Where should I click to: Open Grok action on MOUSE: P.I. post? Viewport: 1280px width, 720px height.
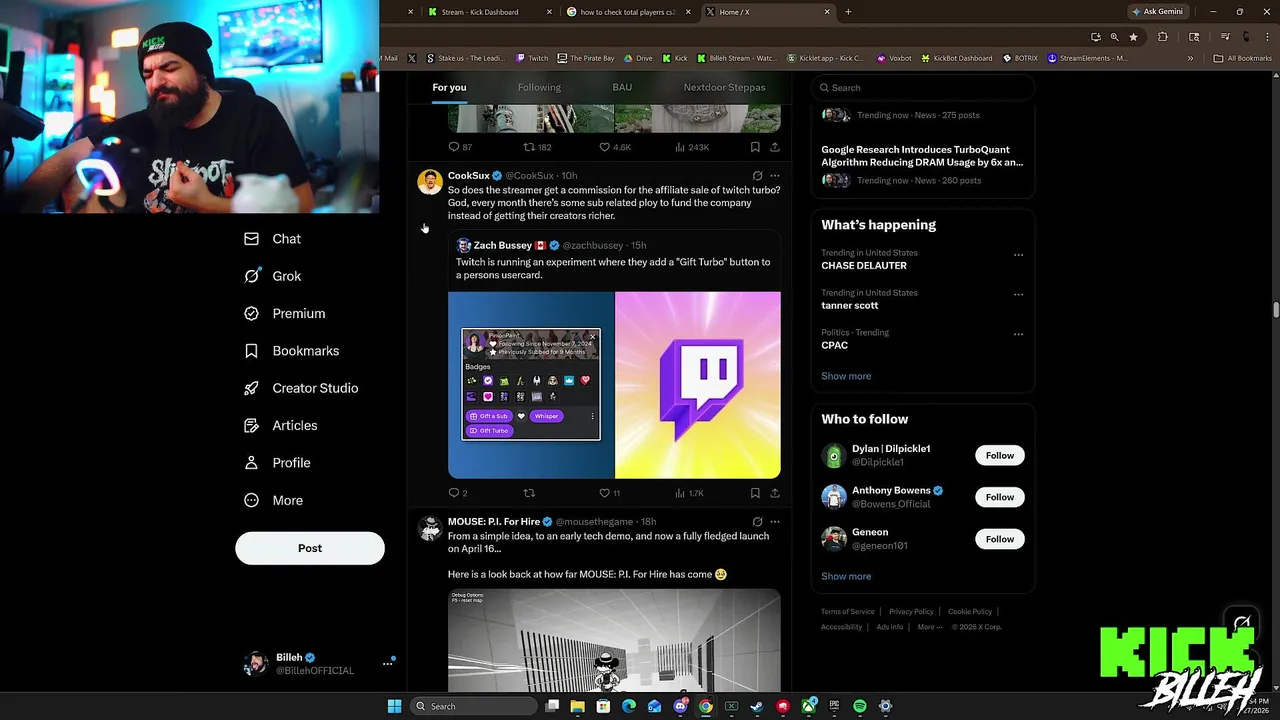point(757,522)
